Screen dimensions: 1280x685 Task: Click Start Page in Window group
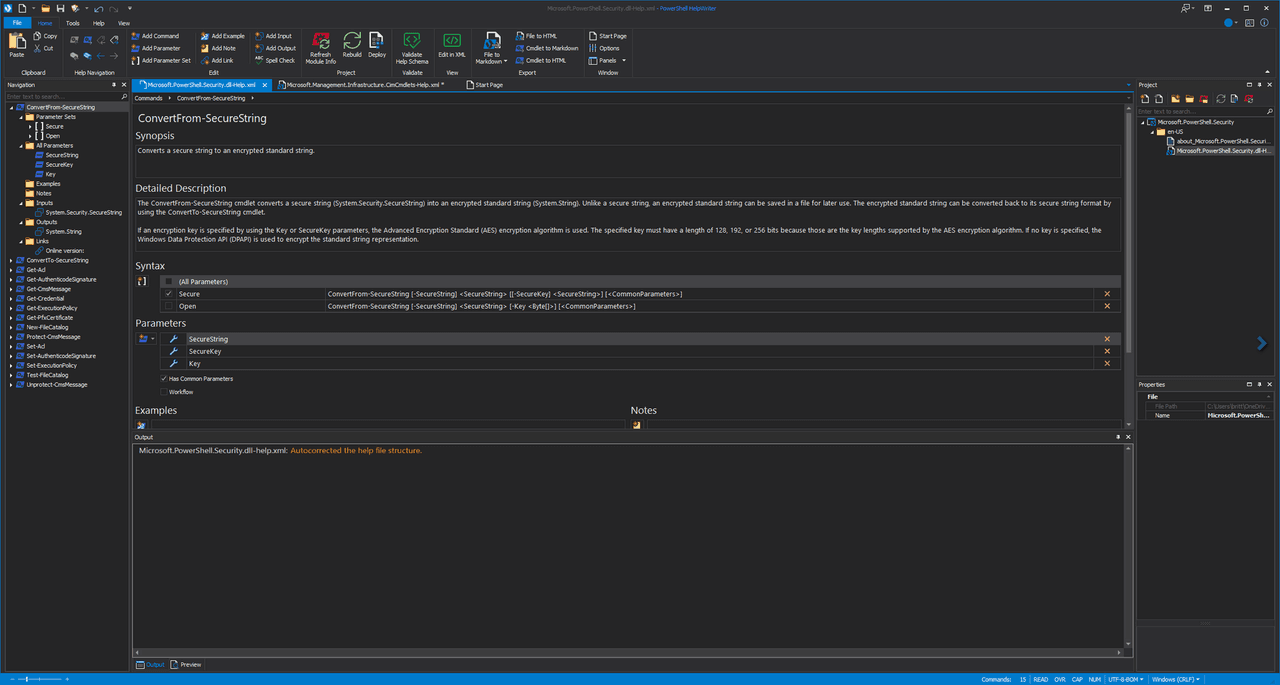click(608, 36)
